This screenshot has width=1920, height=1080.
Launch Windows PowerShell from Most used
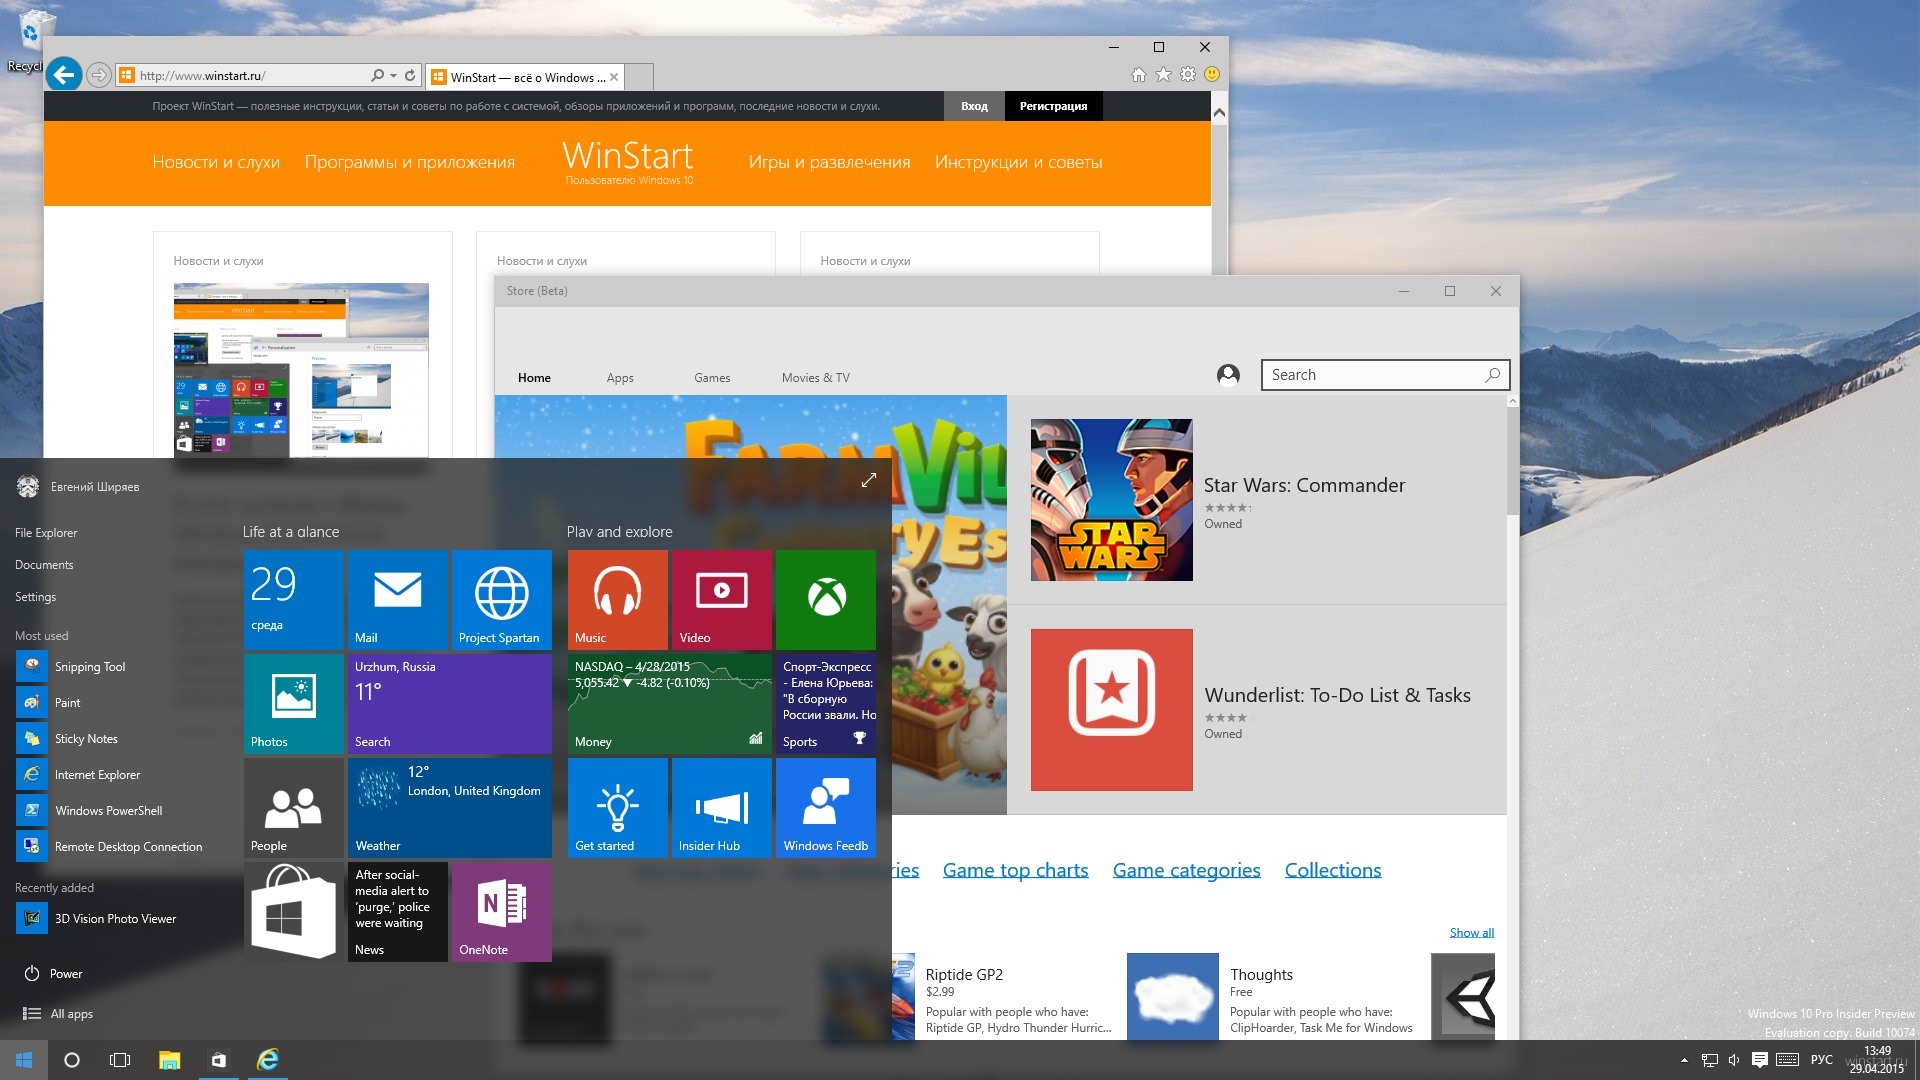point(108,811)
